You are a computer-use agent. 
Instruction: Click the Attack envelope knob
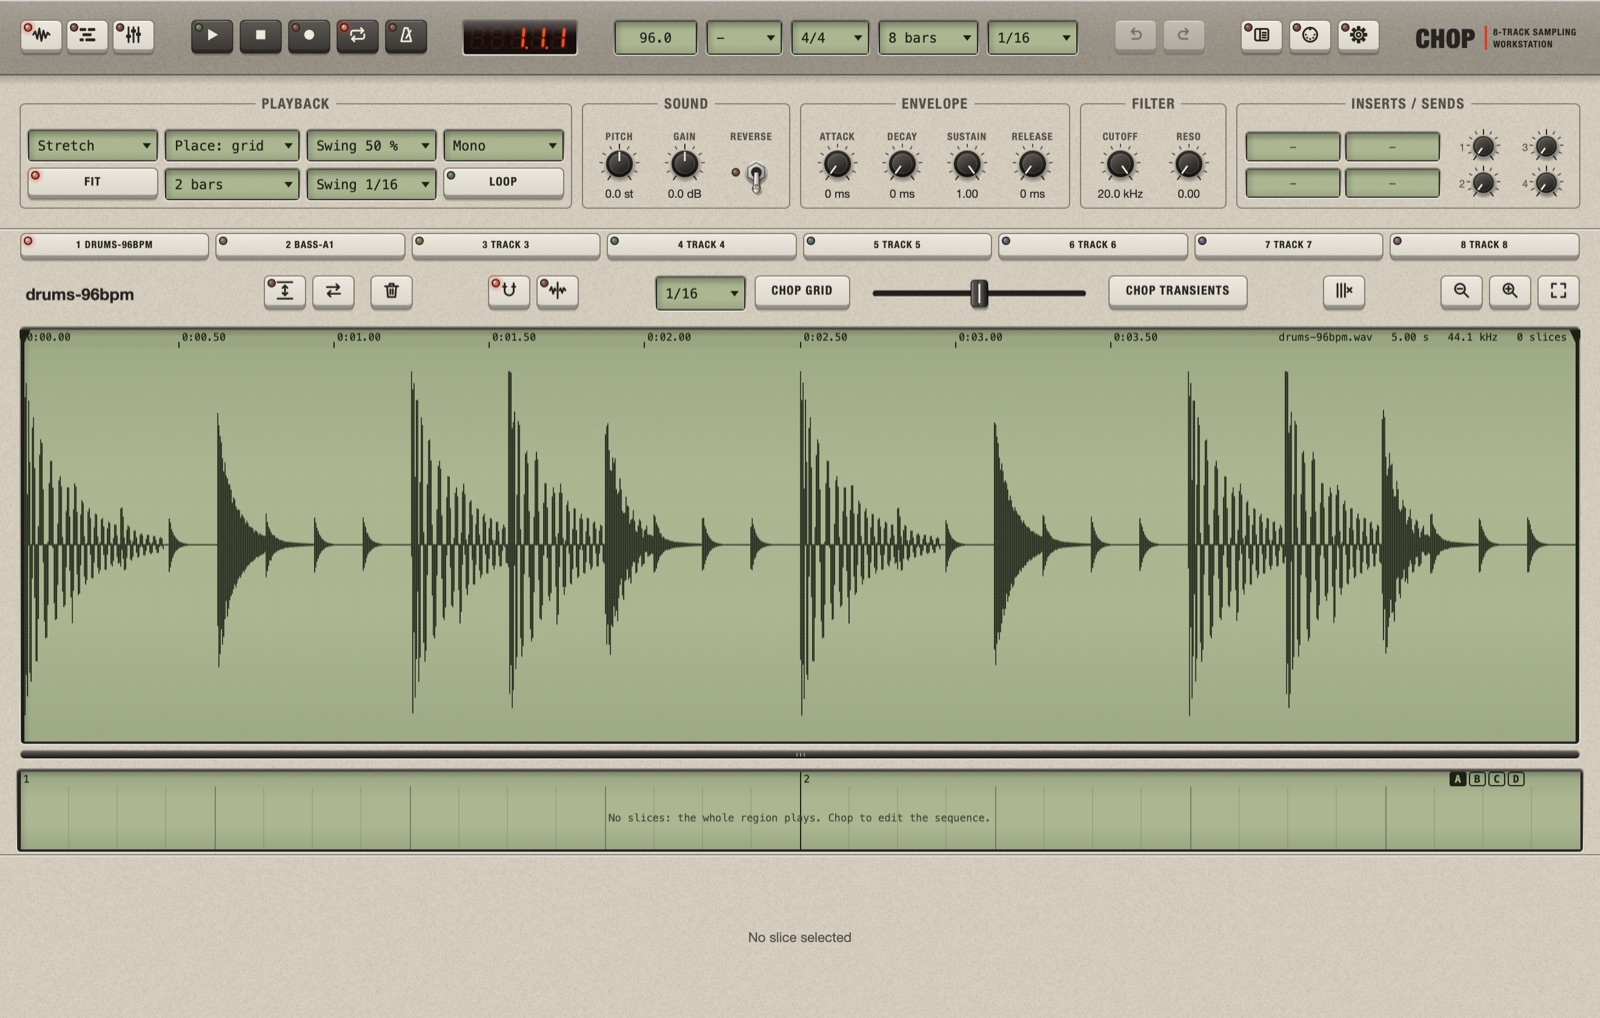coord(837,164)
